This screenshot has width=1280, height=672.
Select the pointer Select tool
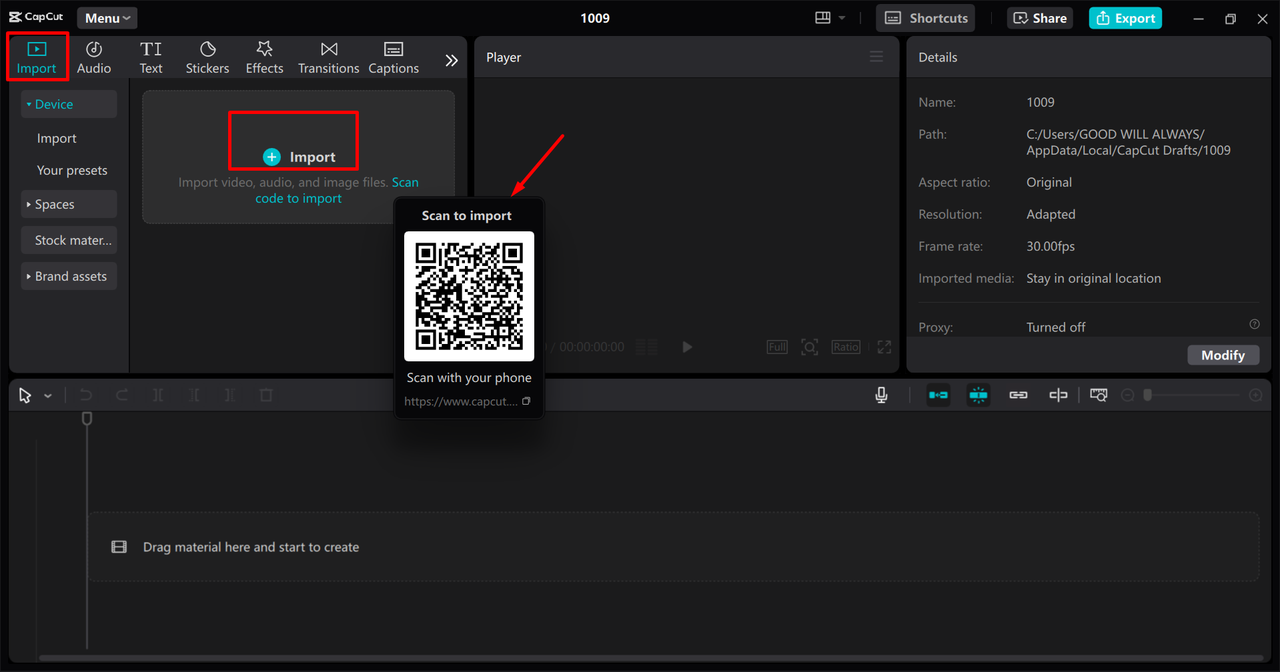25,396
